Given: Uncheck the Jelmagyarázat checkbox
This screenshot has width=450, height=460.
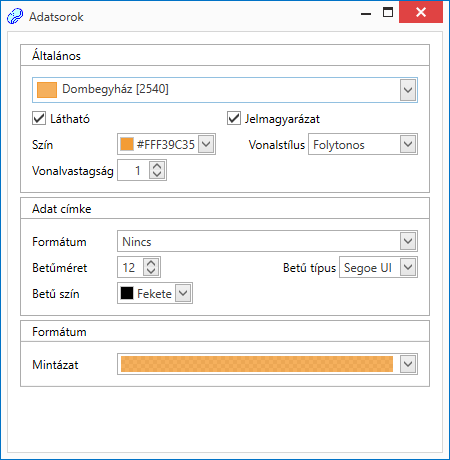Looking at the screenshot, I should (234, 118).
